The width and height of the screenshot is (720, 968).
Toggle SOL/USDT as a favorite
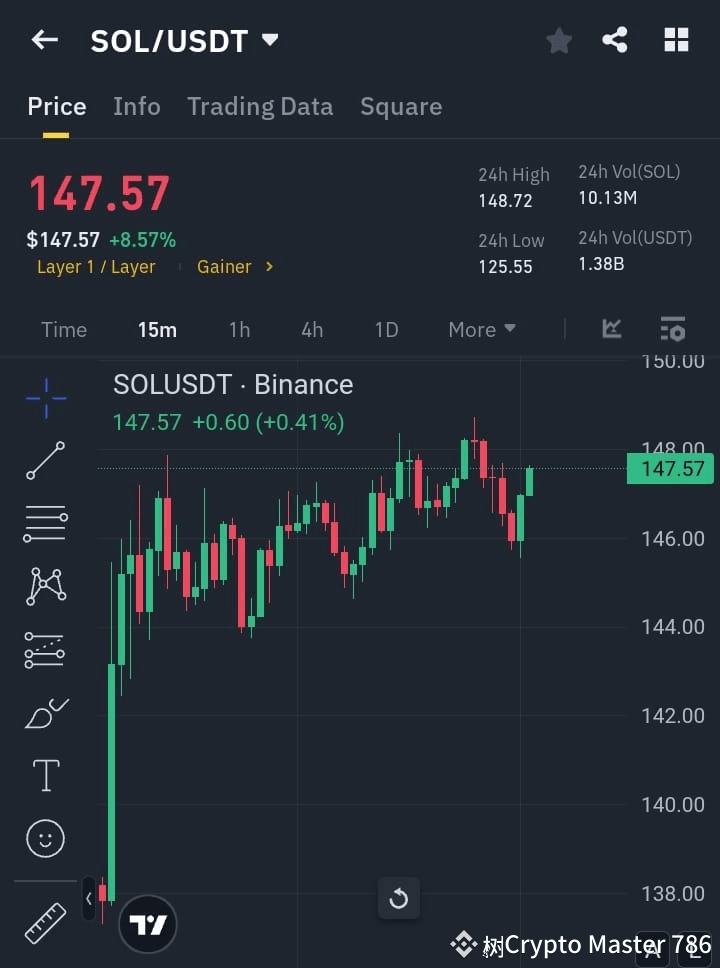pos(558,40)
